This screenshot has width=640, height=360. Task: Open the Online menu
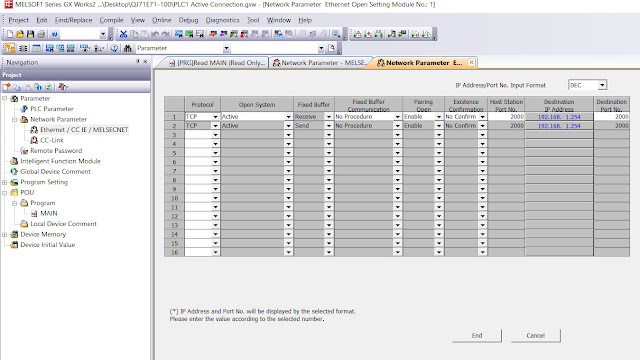162,20
